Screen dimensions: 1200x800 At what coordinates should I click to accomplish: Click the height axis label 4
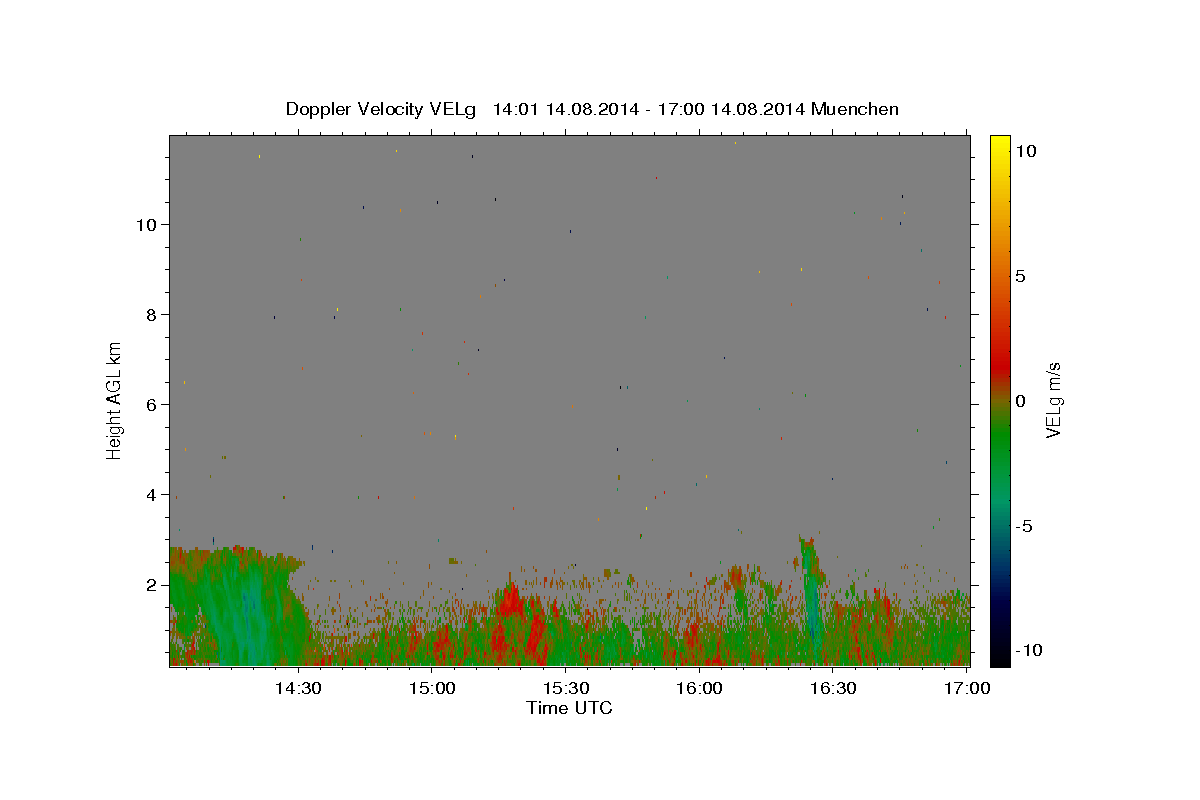click(x=152, y=495)
